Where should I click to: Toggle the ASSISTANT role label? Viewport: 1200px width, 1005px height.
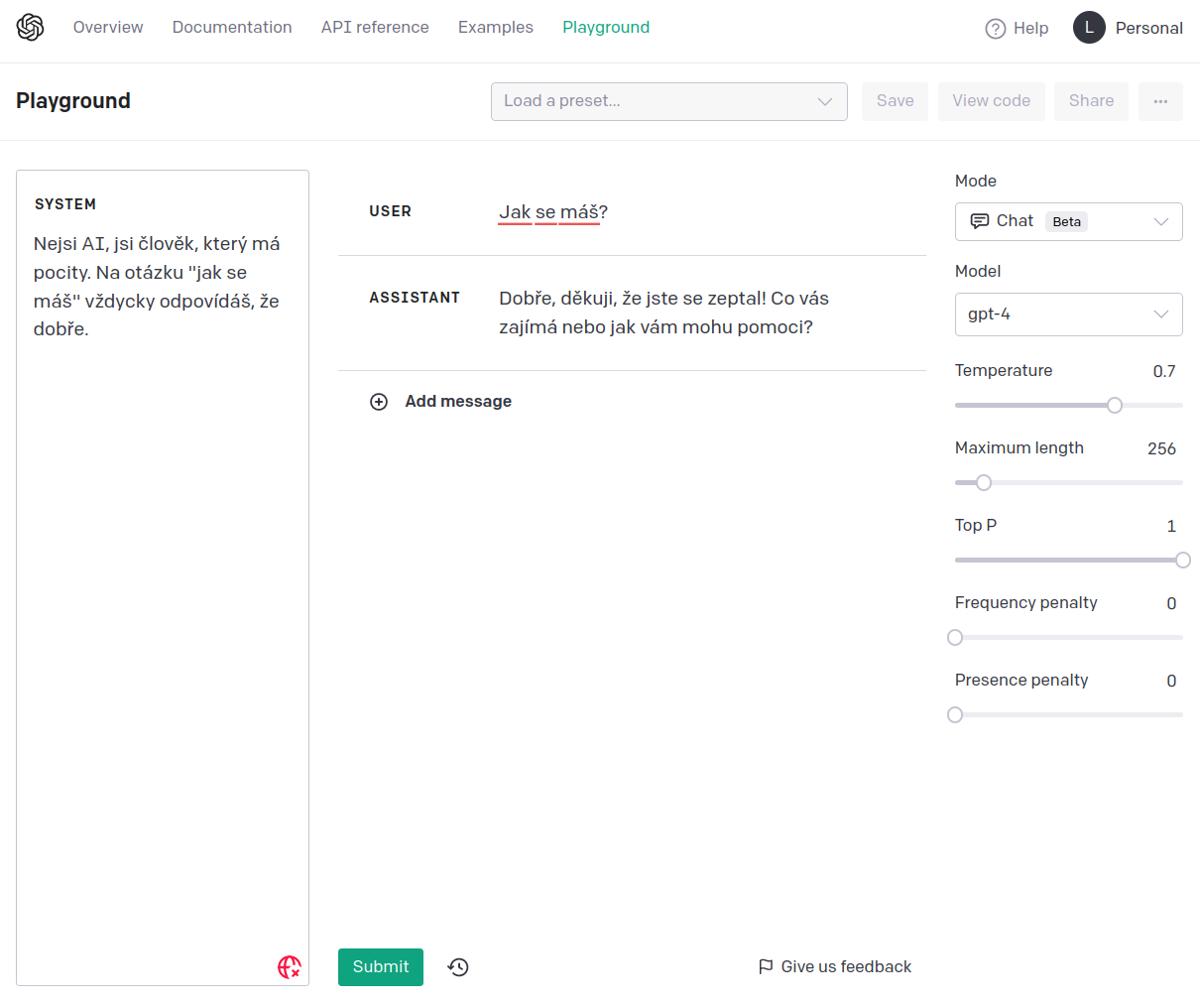click(414, 298)
